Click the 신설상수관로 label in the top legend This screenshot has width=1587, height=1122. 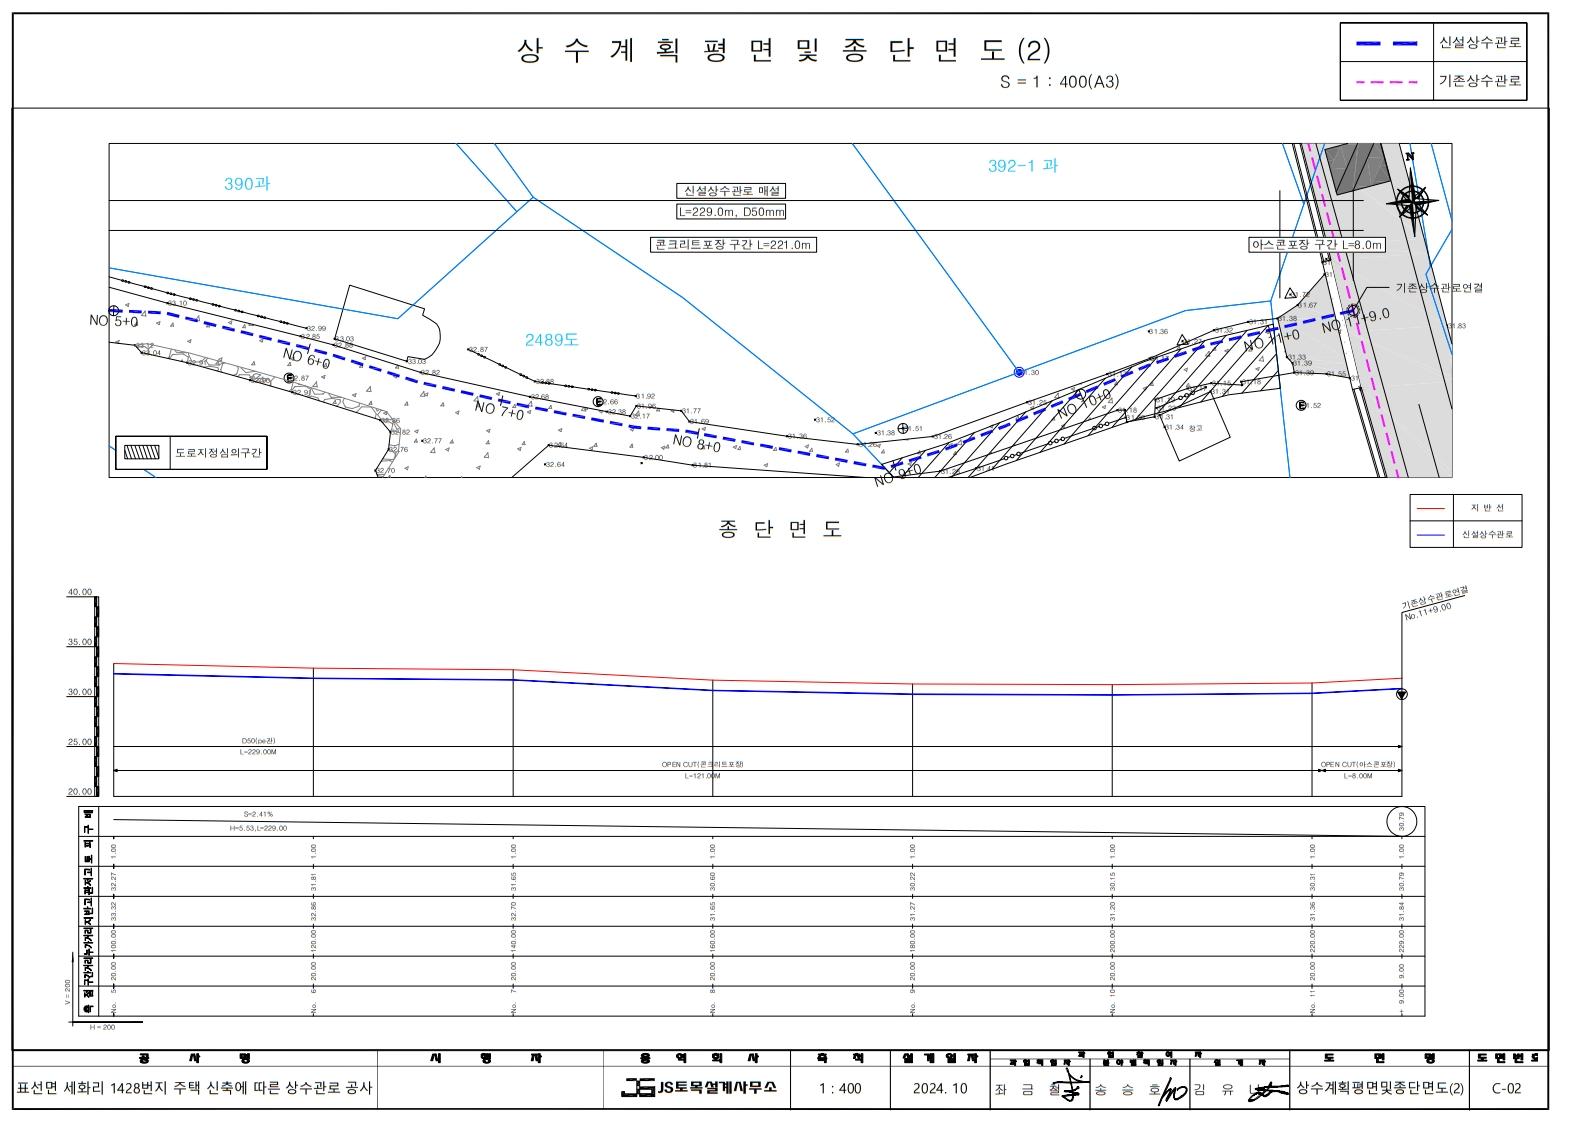[1480, 42]
